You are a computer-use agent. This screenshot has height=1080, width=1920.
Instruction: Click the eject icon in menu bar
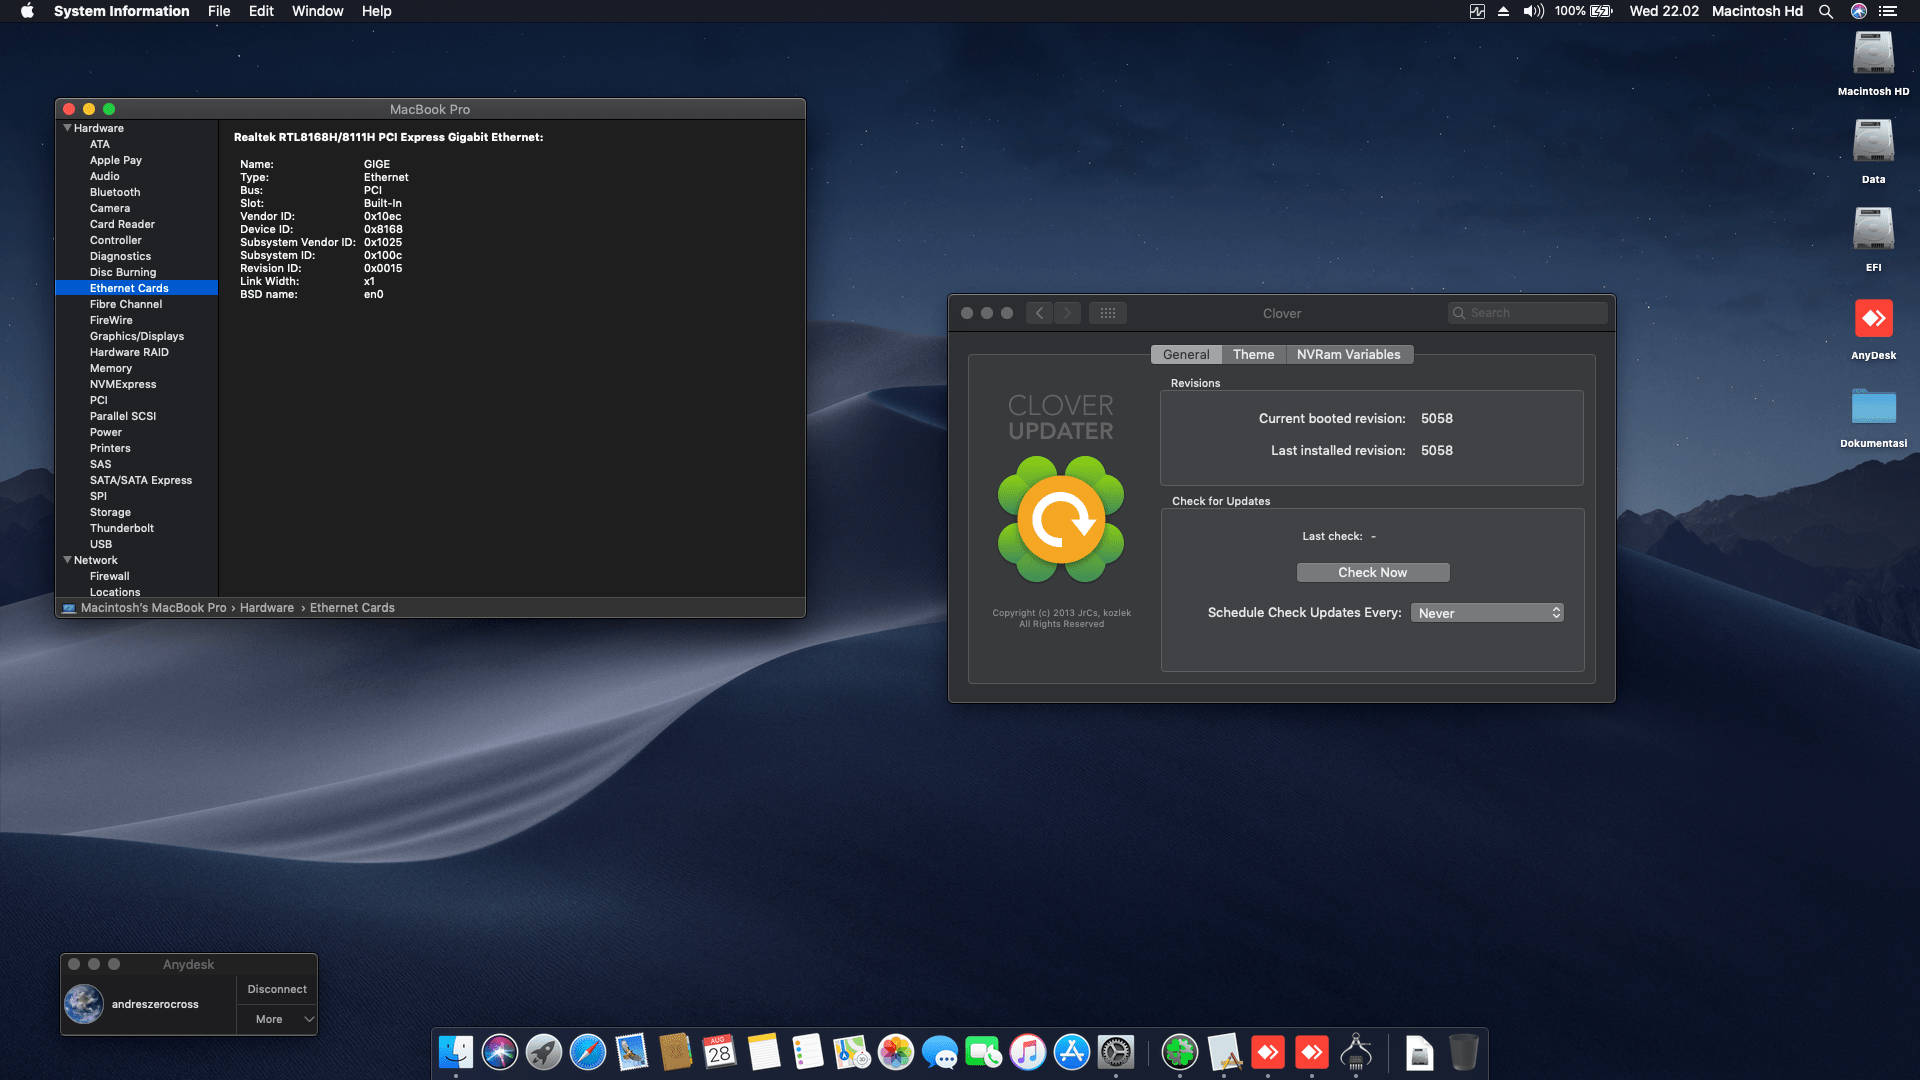click(x=1503, y=11)
